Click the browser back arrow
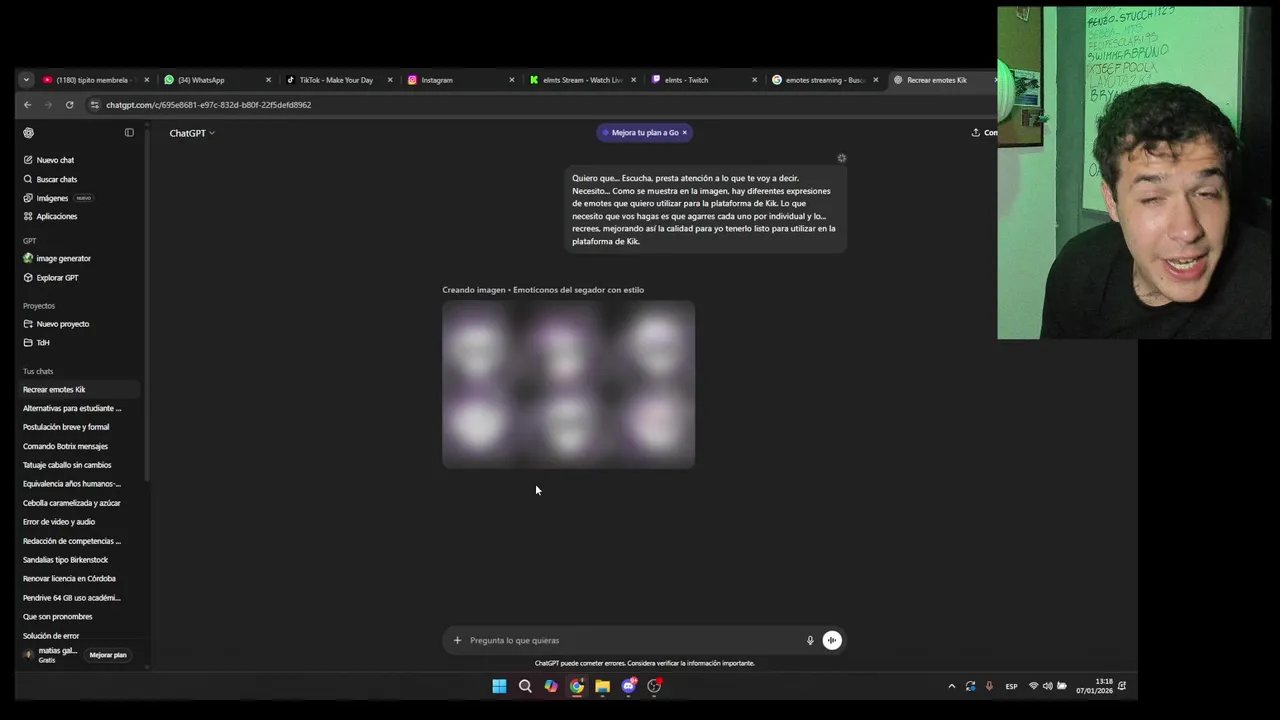This screenshot has height=720, width=1280. (27, 104)
